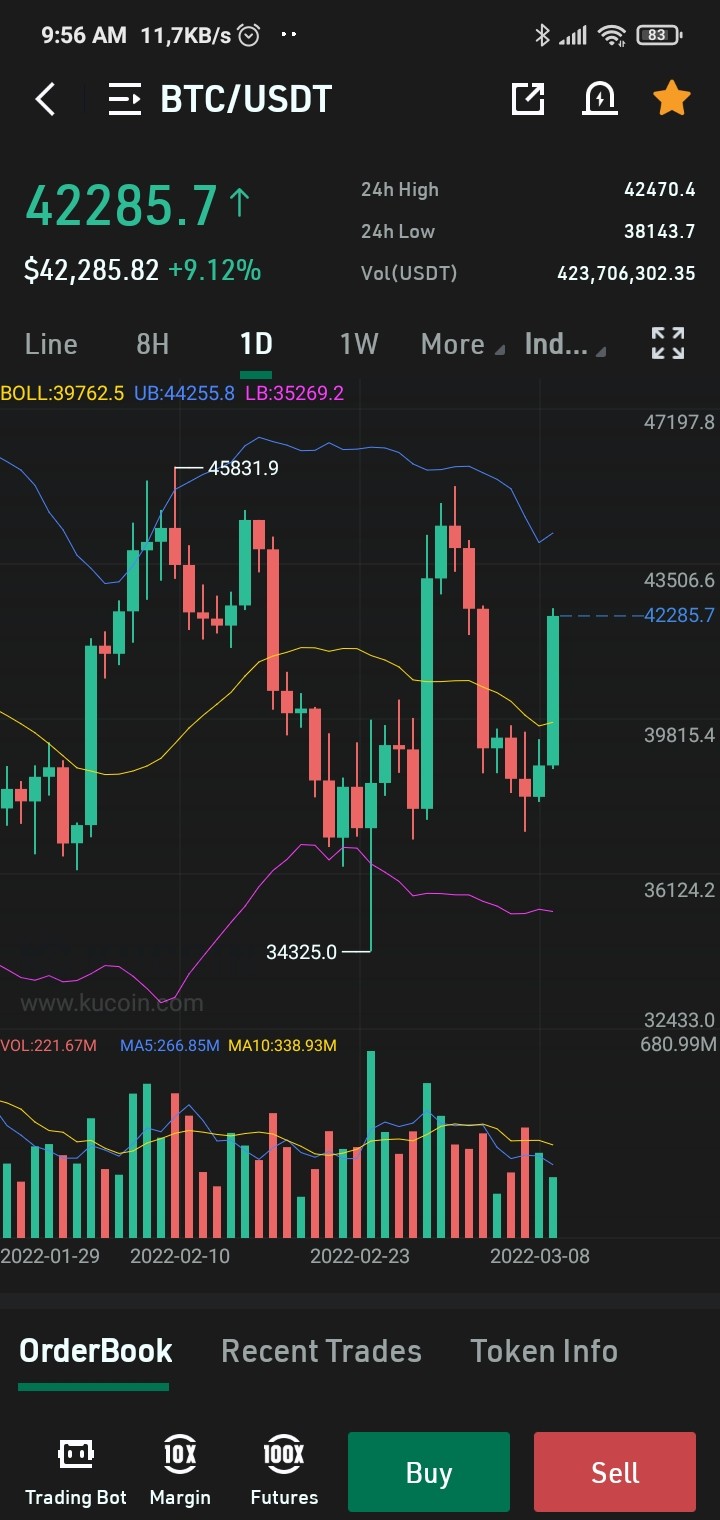This screenshot has height=1520, width=720.
Task: Expand chart to fullscreen
Action: [x=668, y=343]
